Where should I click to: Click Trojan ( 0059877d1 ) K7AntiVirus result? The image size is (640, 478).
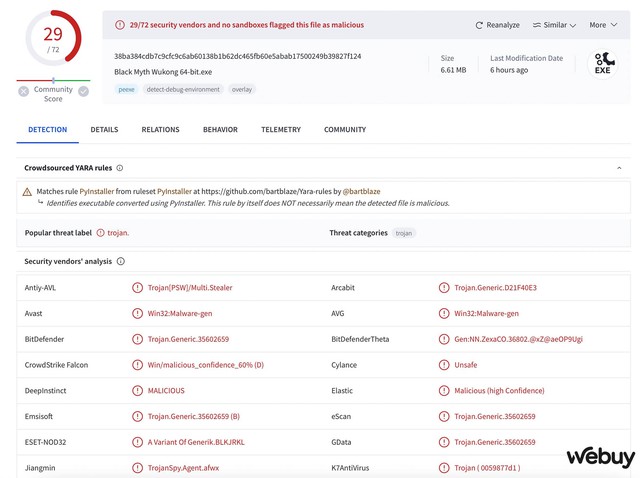pyautogui.click(x=487, y=468)
